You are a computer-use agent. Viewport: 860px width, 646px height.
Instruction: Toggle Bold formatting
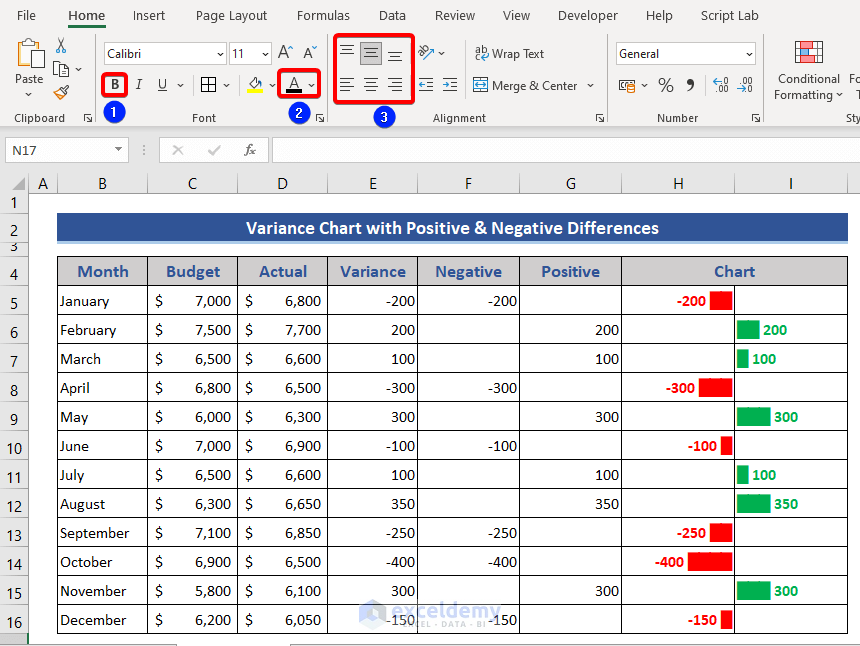pos(115,84)
